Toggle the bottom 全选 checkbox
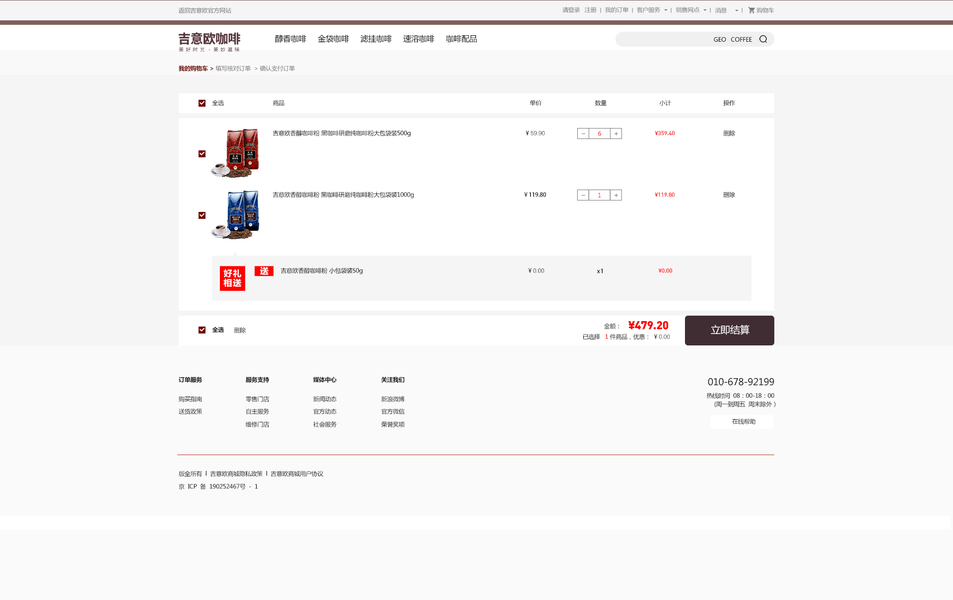The height and width of the screenshot is (600, 953). pos(202,330)
